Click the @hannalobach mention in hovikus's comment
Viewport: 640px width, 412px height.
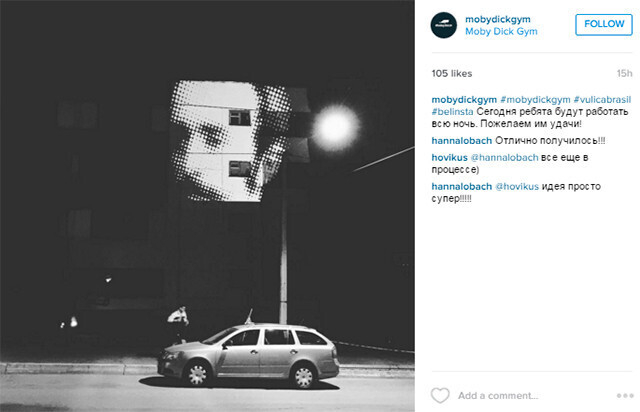(x=504, y=158)
